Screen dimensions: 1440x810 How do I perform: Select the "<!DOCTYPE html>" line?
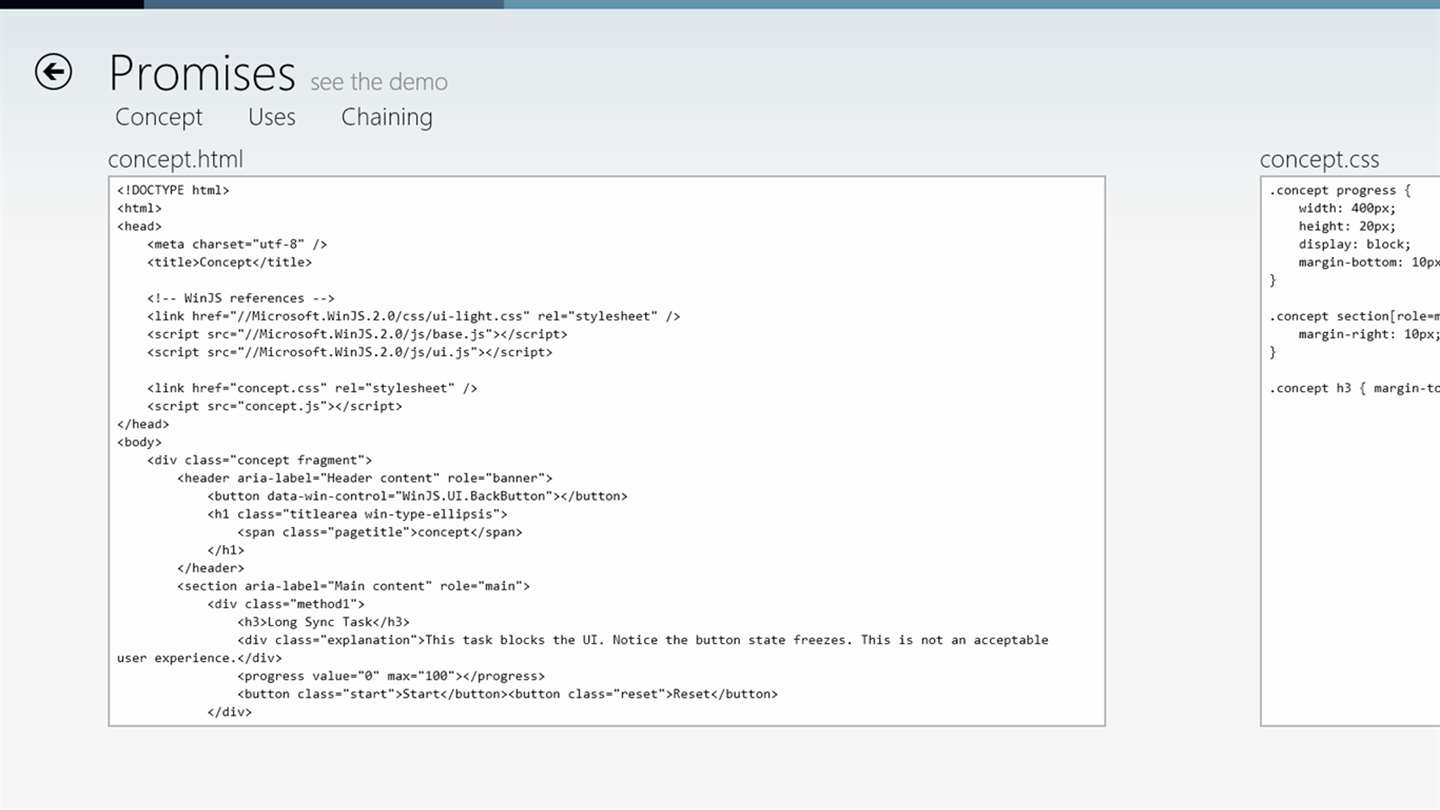click(x=173, y=190)
